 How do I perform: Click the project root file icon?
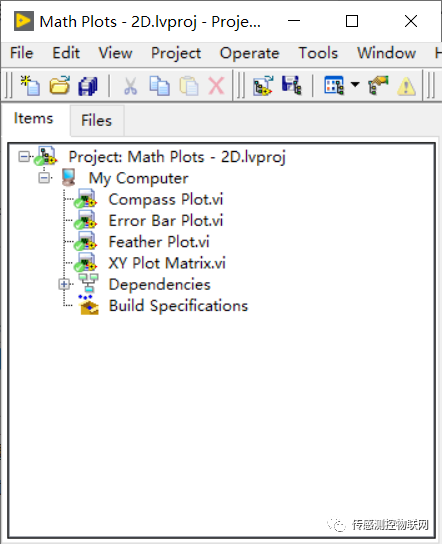coord(46,156)
